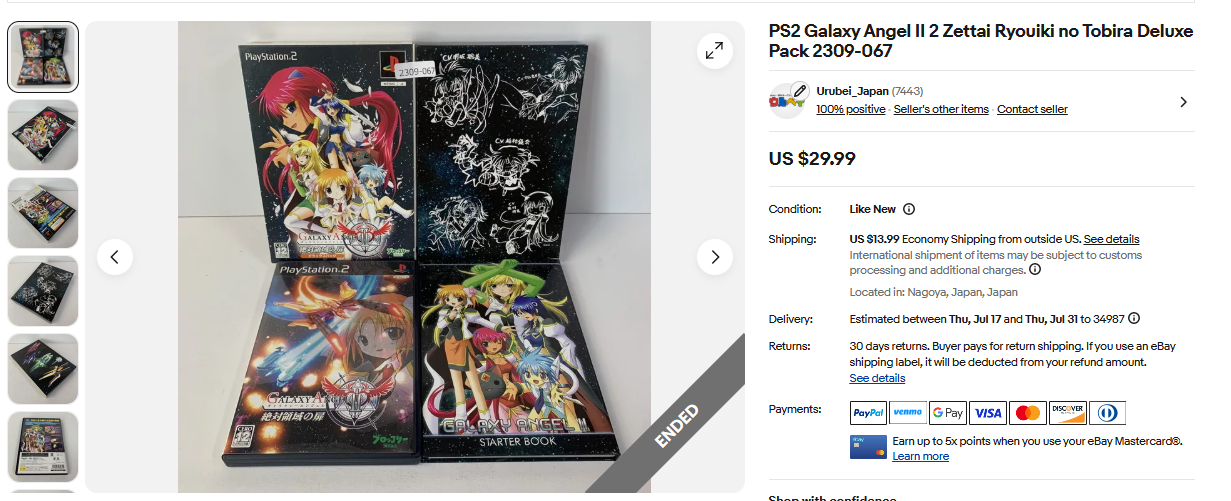Open the delivery estimate info icon

point(1134,319)
